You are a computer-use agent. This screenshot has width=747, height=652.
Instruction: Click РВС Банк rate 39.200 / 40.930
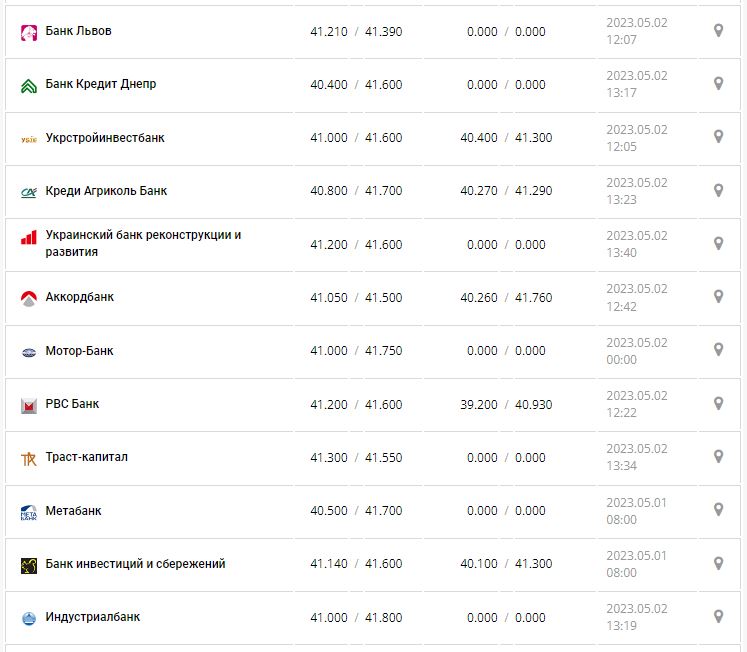pyautogui.click(x=508, y=404)
